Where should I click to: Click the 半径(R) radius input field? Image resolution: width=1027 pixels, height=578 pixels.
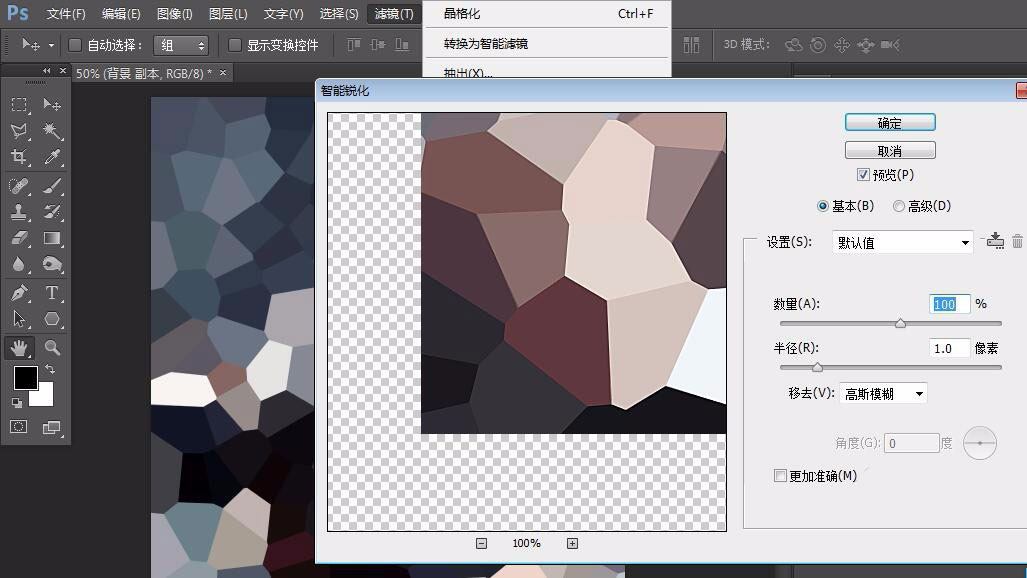(x=948, y=348)
